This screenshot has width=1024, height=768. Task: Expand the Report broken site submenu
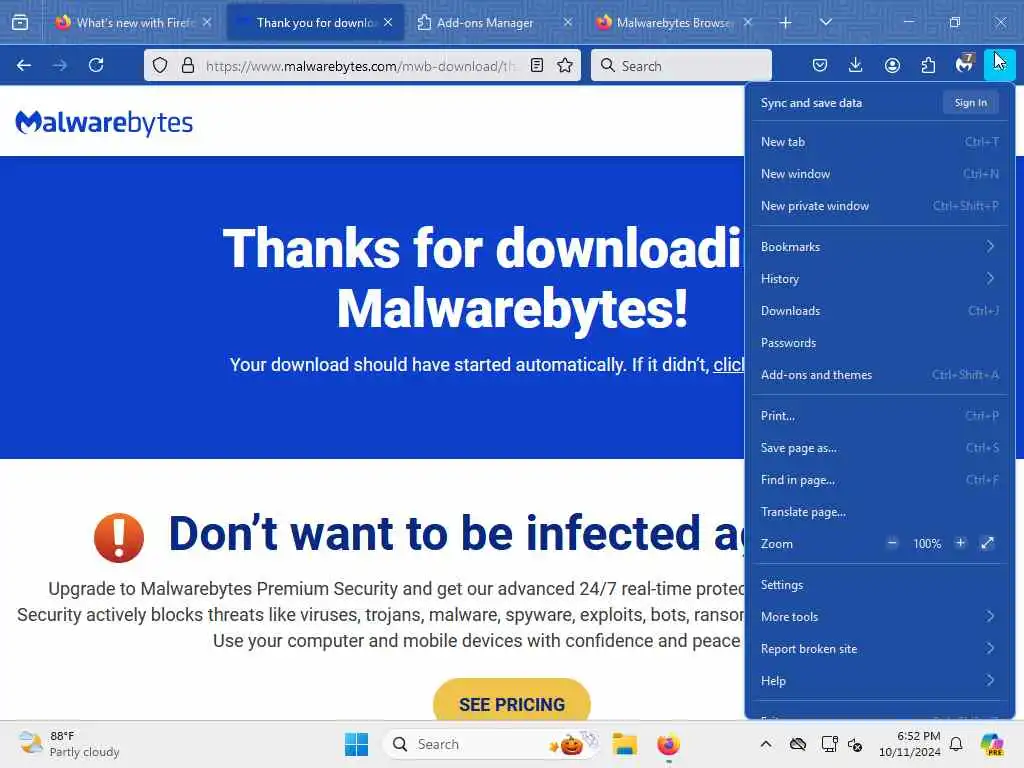pyautogui.click(x=879, y=649)
